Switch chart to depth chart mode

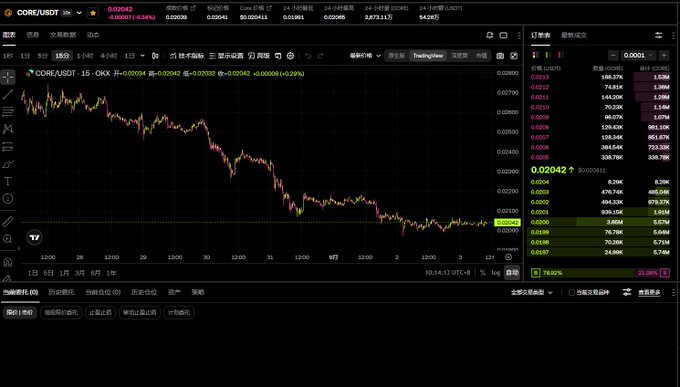click(460, 56)
